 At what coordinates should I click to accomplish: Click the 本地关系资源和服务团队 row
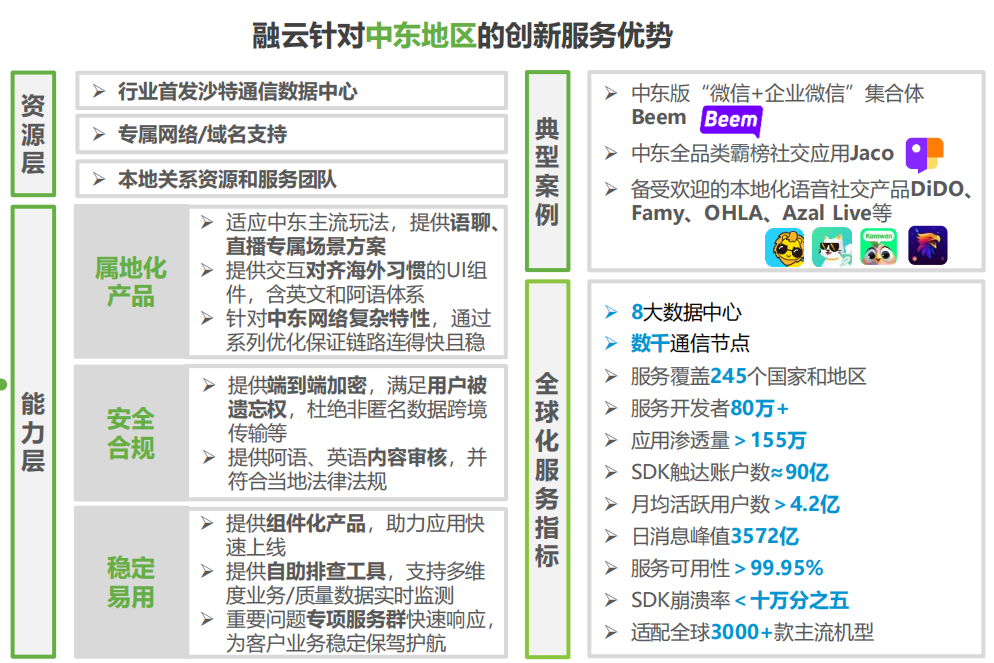[291, 179]
